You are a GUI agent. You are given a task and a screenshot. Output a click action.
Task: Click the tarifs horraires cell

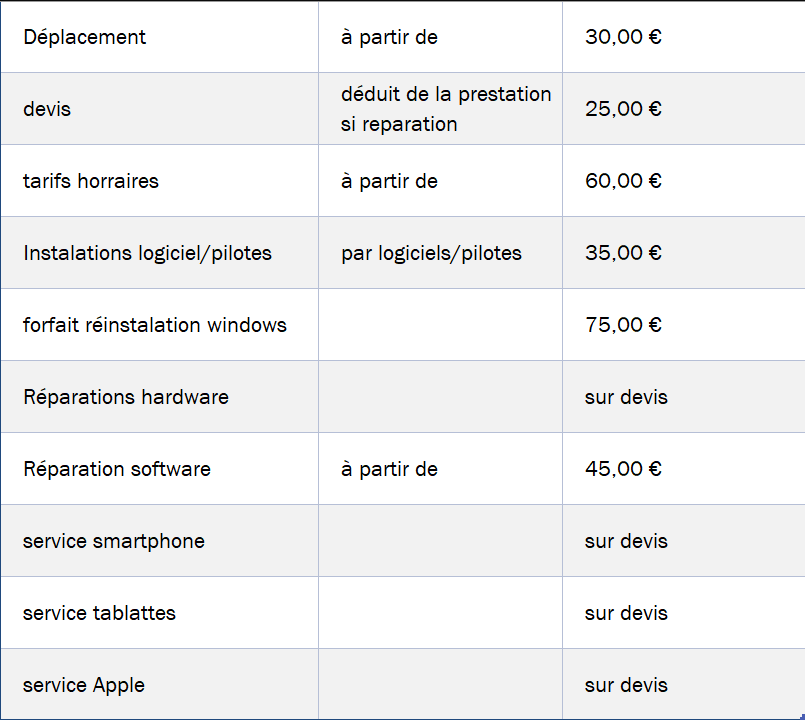[x=159, y=181]
